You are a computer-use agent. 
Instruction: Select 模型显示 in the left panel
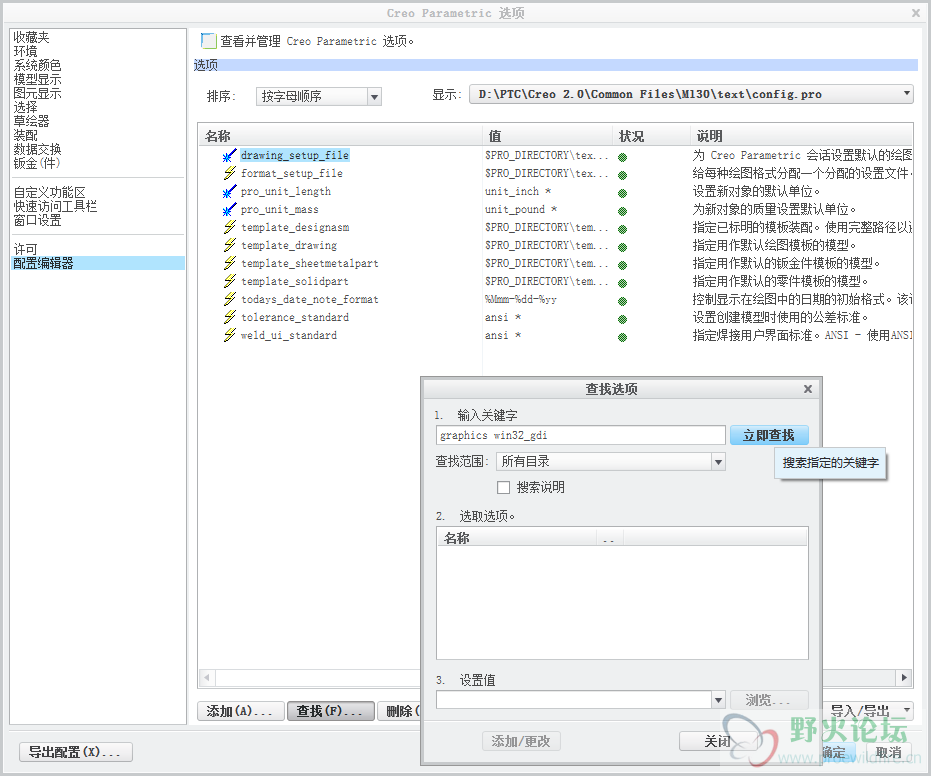pos(37,80)
